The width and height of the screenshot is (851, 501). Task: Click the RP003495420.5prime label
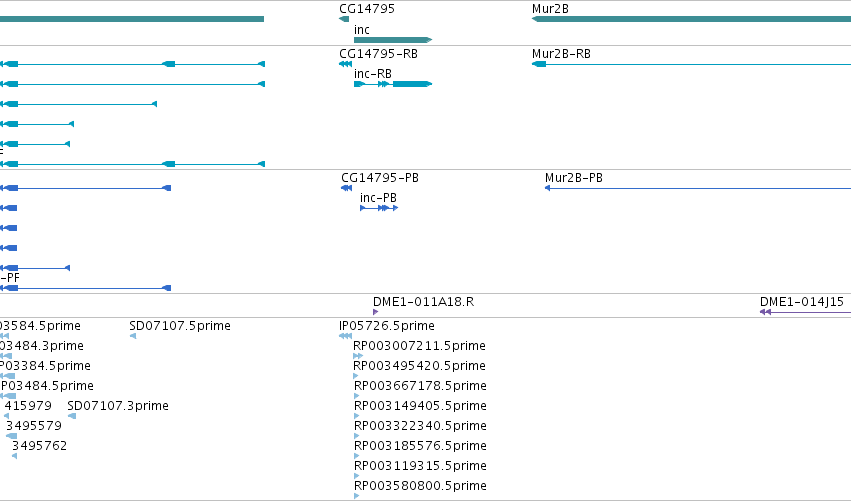(x=419, y=366)
